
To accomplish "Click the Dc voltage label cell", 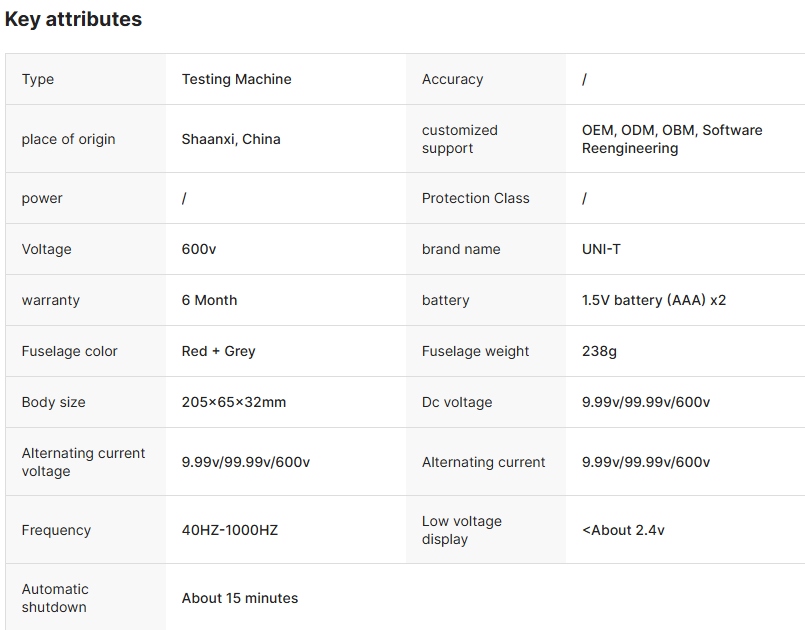I will 457,402.
